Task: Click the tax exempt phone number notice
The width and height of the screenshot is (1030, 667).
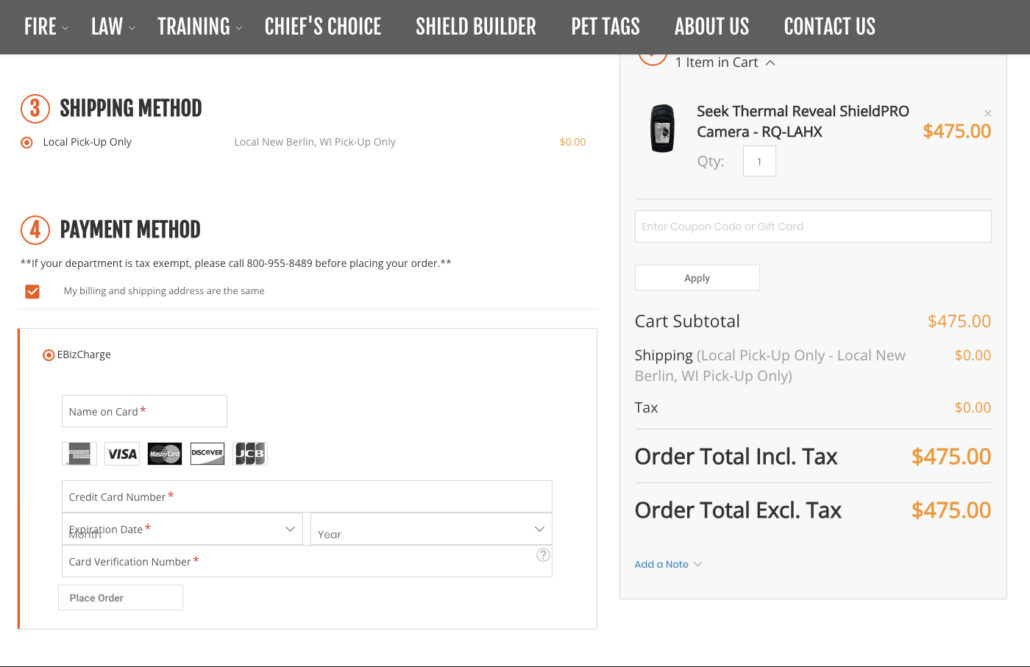Action: 236,263
